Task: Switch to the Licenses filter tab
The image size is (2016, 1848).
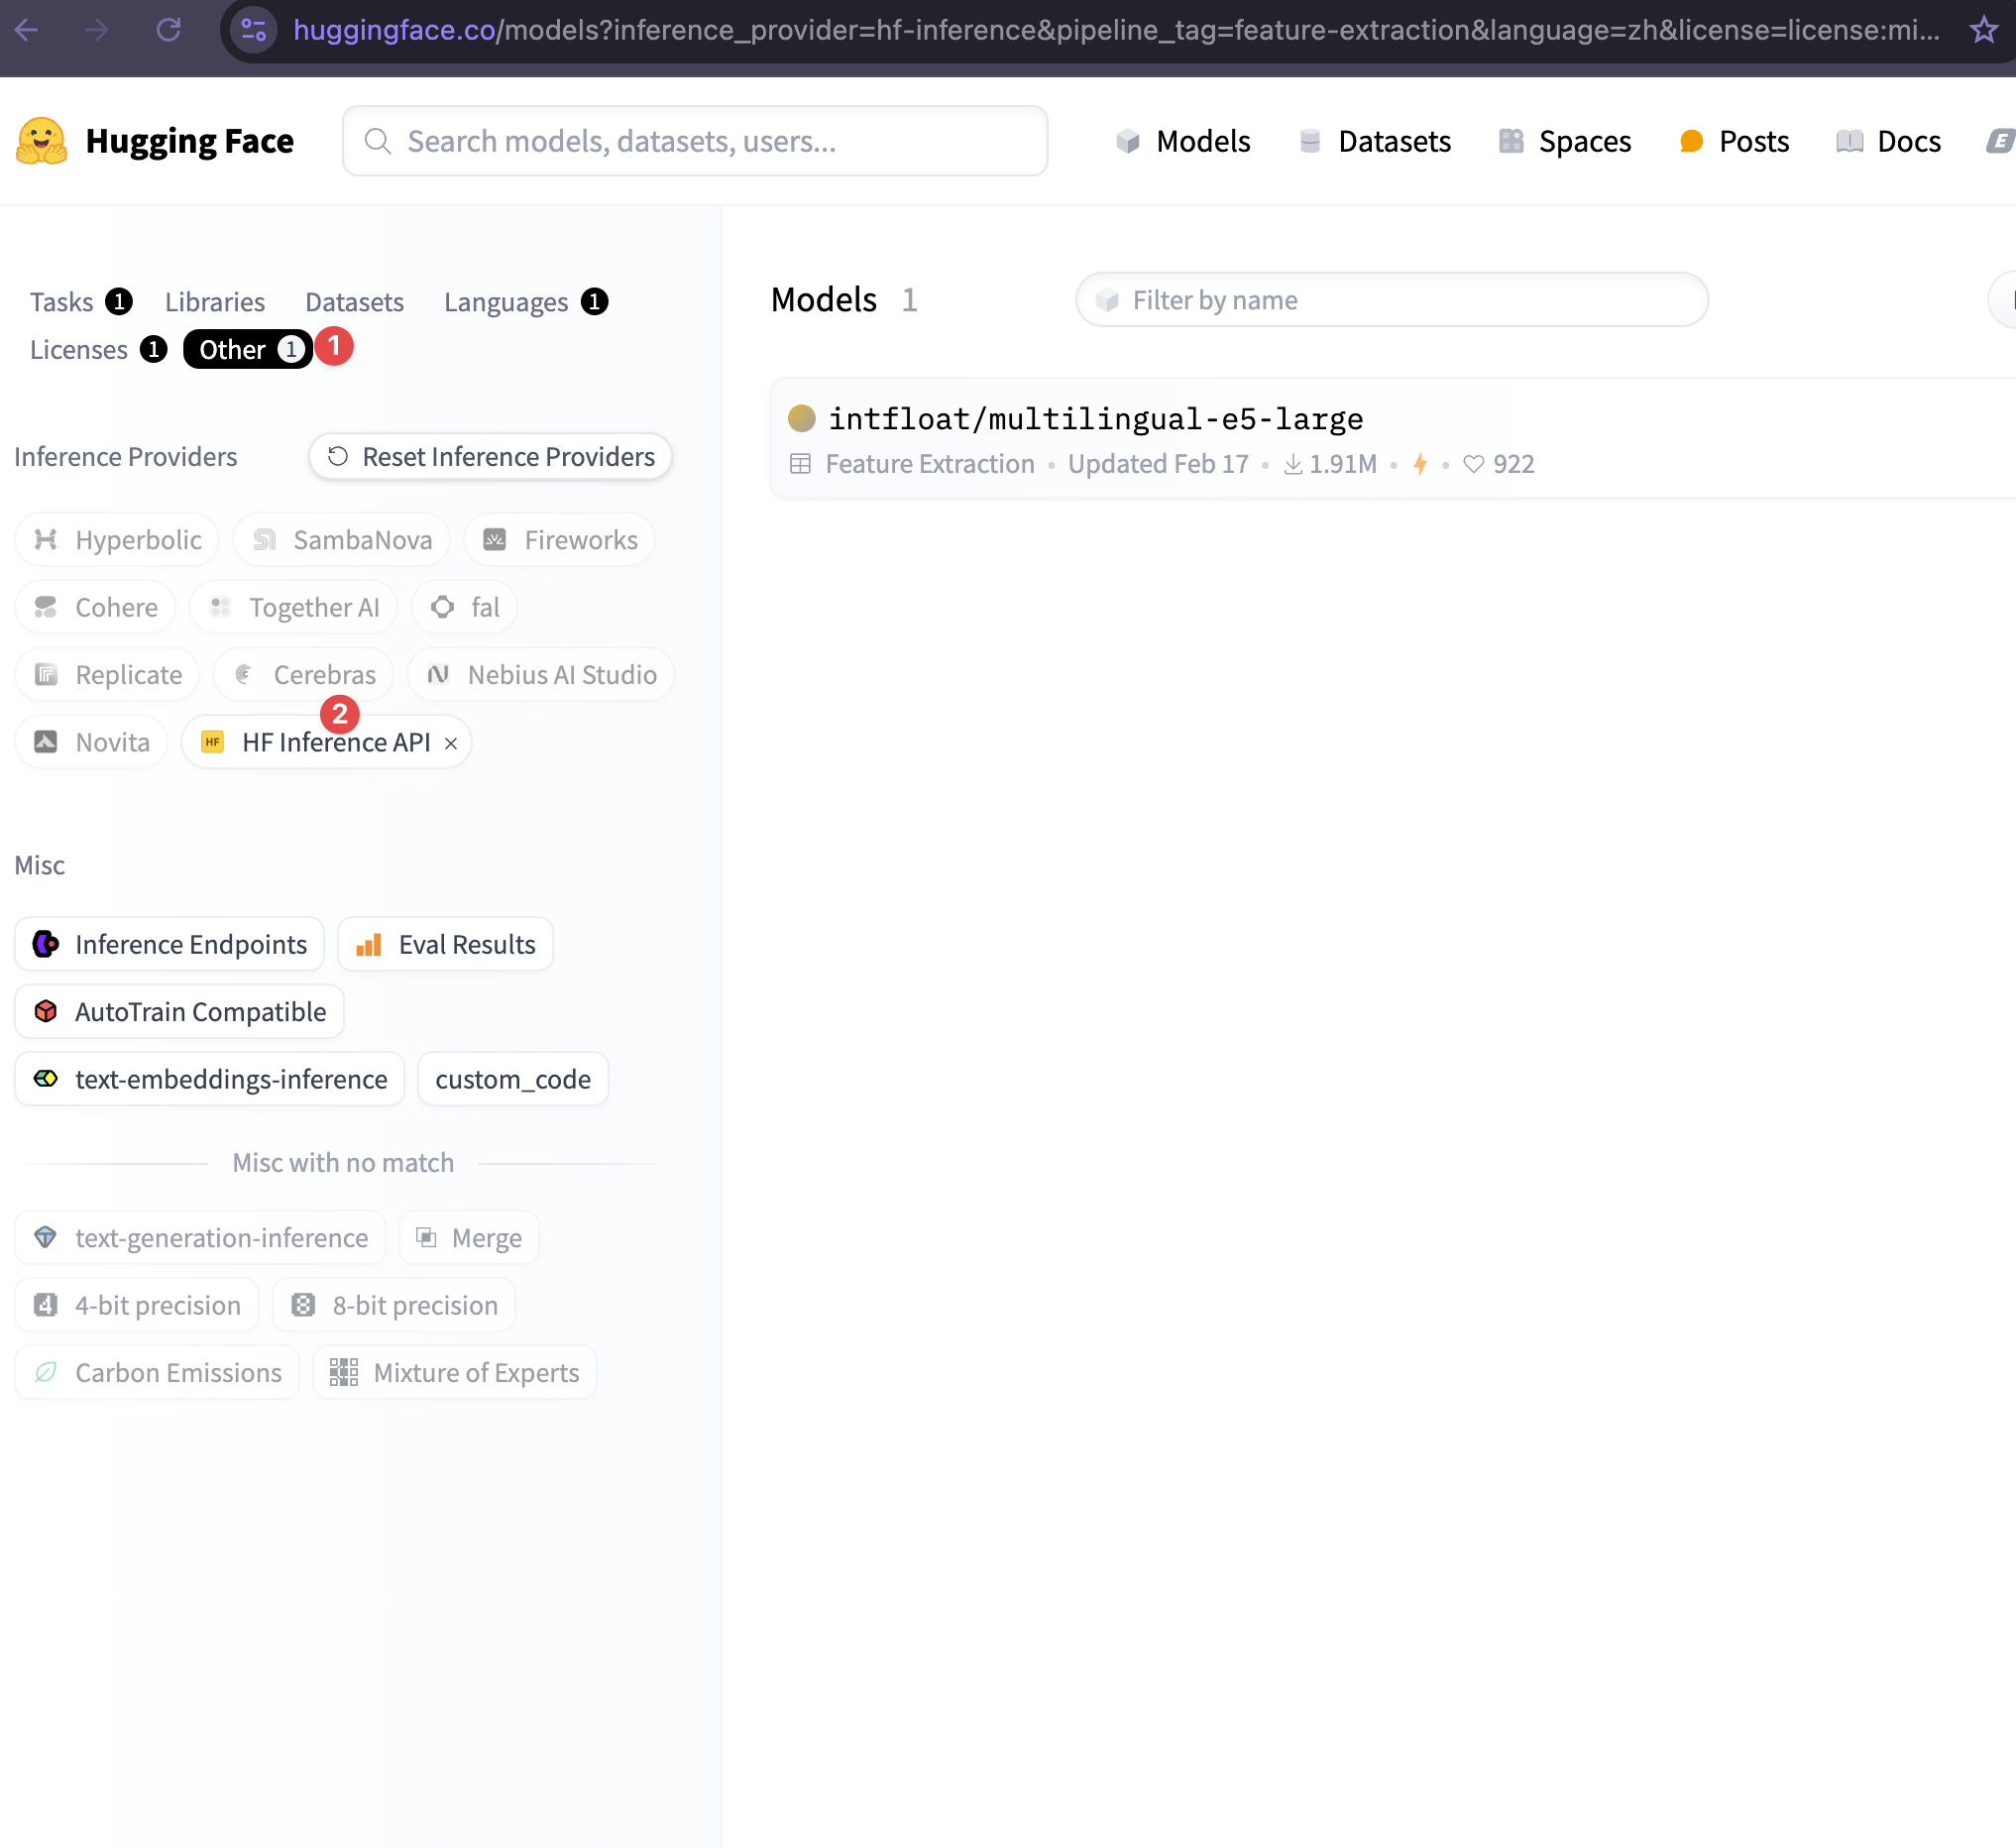Action: 79,350
